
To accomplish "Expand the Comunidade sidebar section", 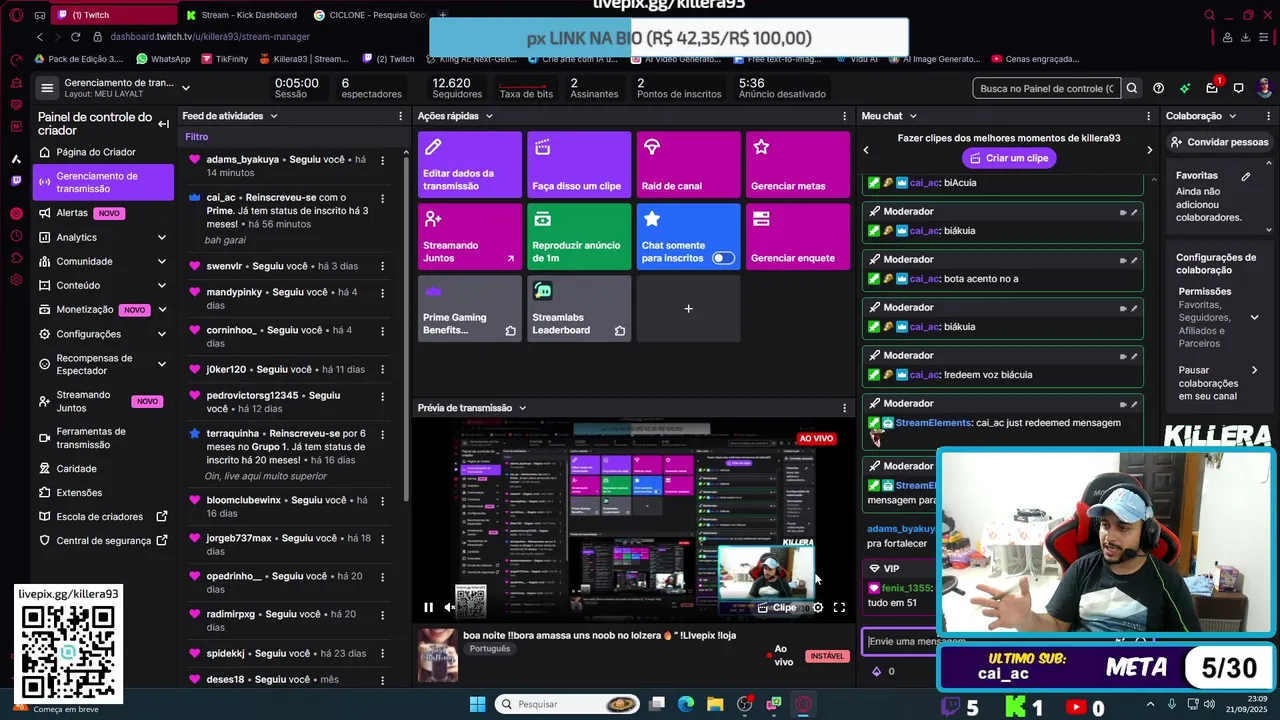I will 162,261.
